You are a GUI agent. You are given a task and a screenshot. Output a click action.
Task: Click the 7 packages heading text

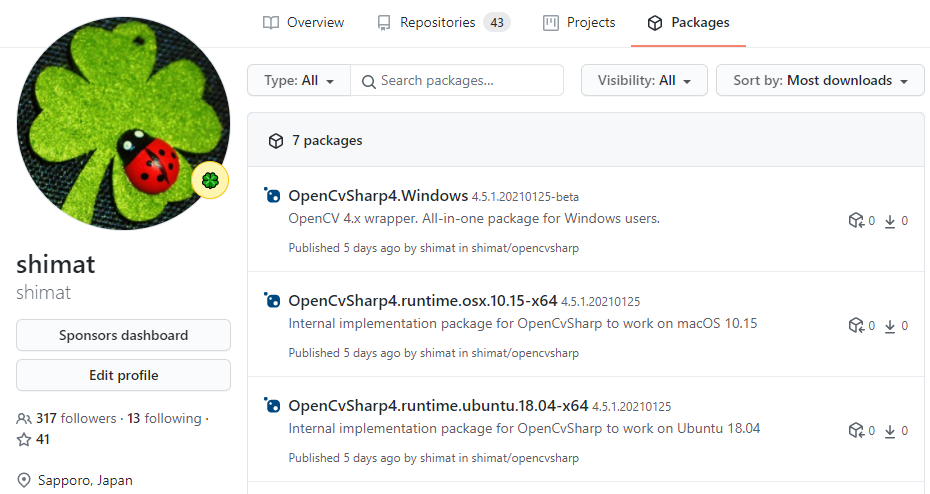tap(327, 141)
